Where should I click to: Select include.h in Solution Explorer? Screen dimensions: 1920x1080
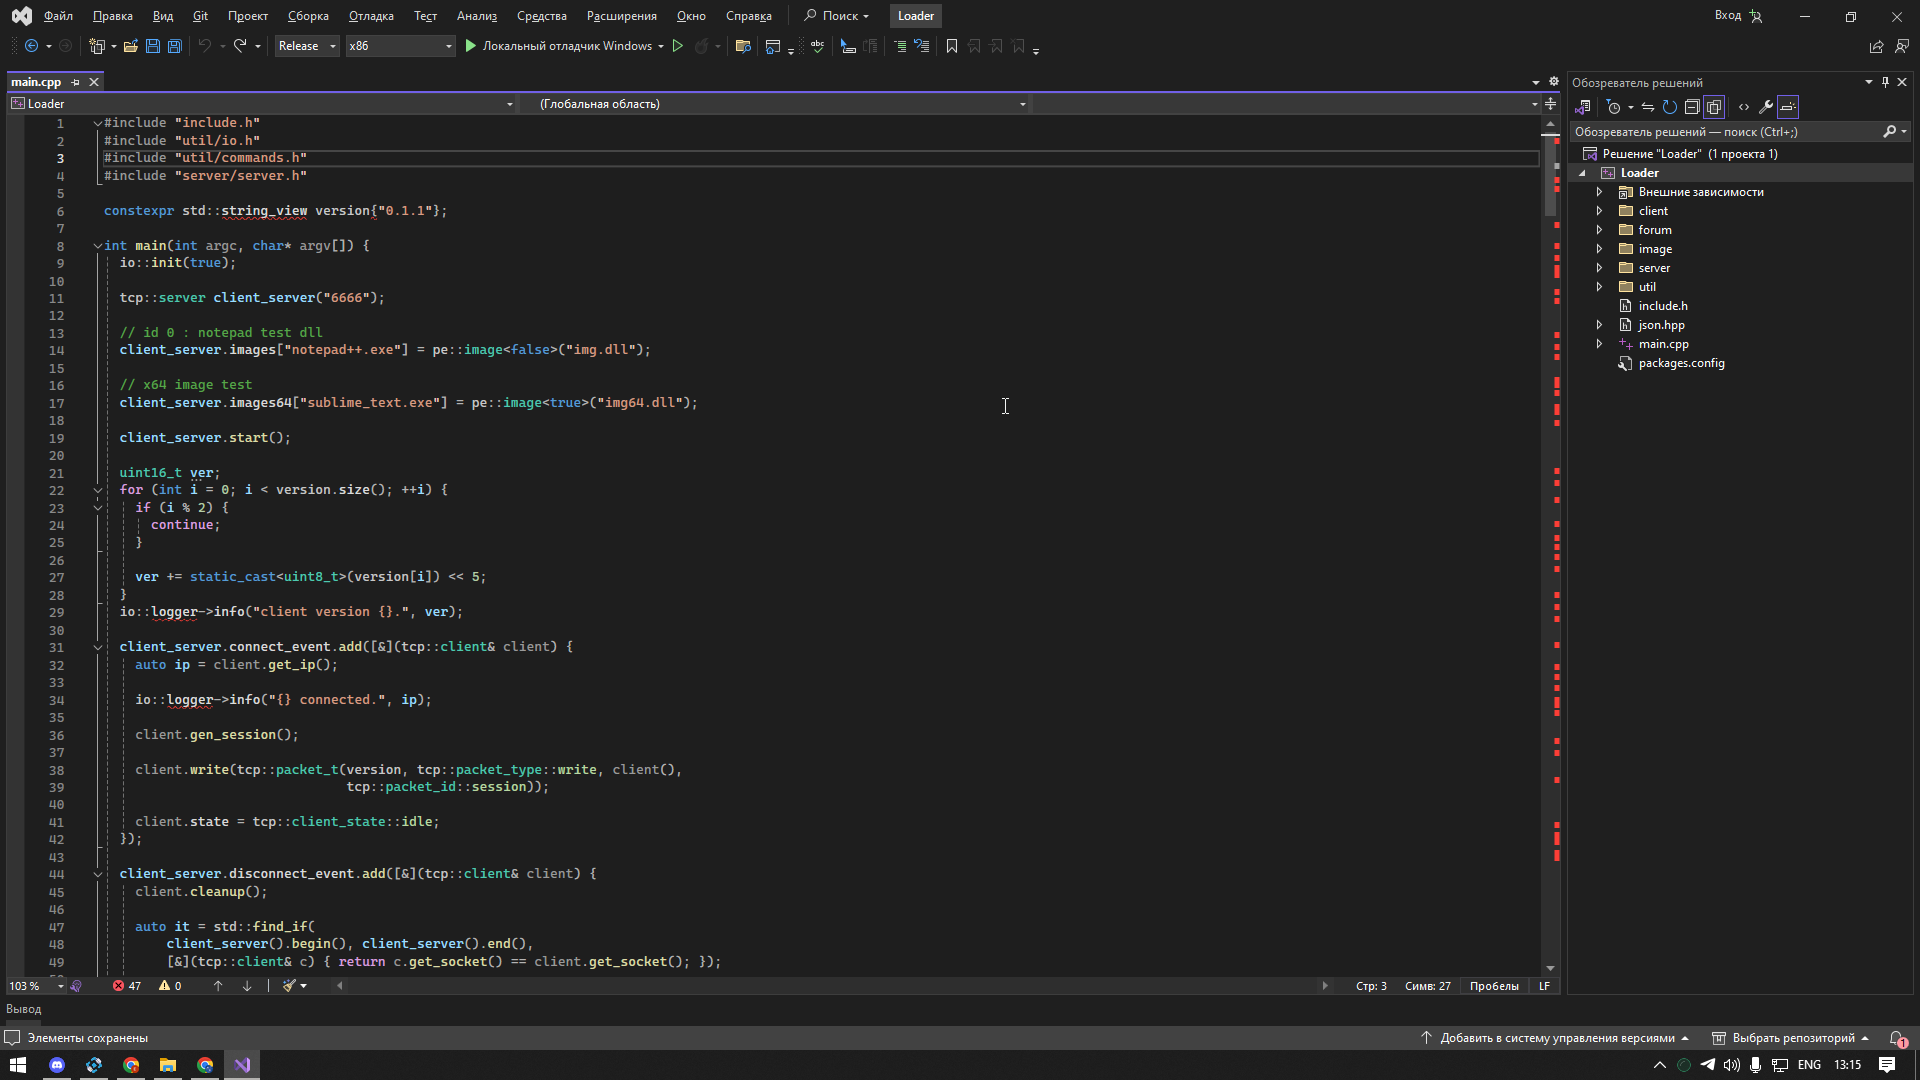1662,306
